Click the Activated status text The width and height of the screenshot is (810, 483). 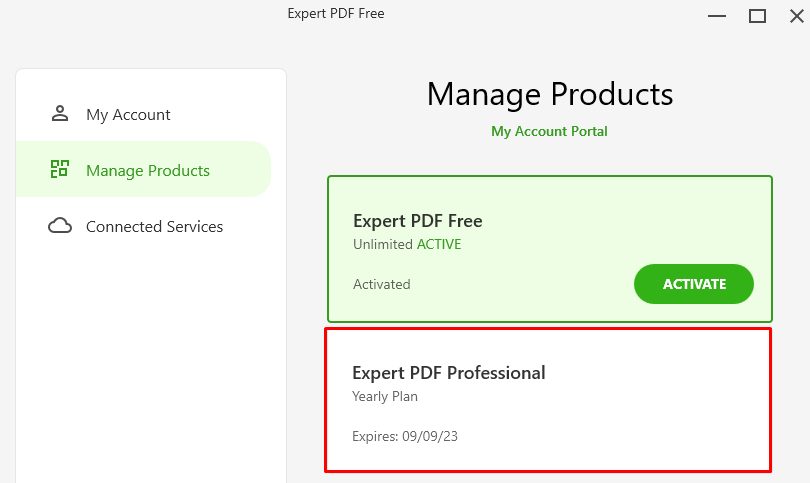pos(382,284)
